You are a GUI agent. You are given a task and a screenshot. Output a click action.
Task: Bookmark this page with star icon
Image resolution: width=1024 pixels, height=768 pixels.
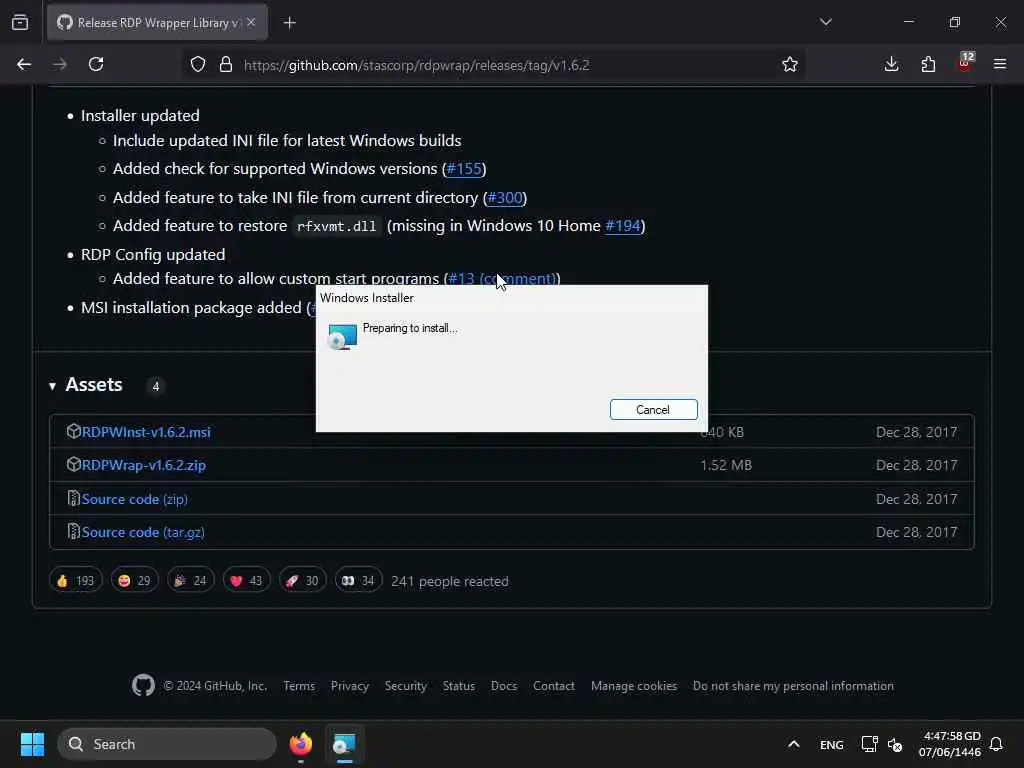click(x=790, y=64)
